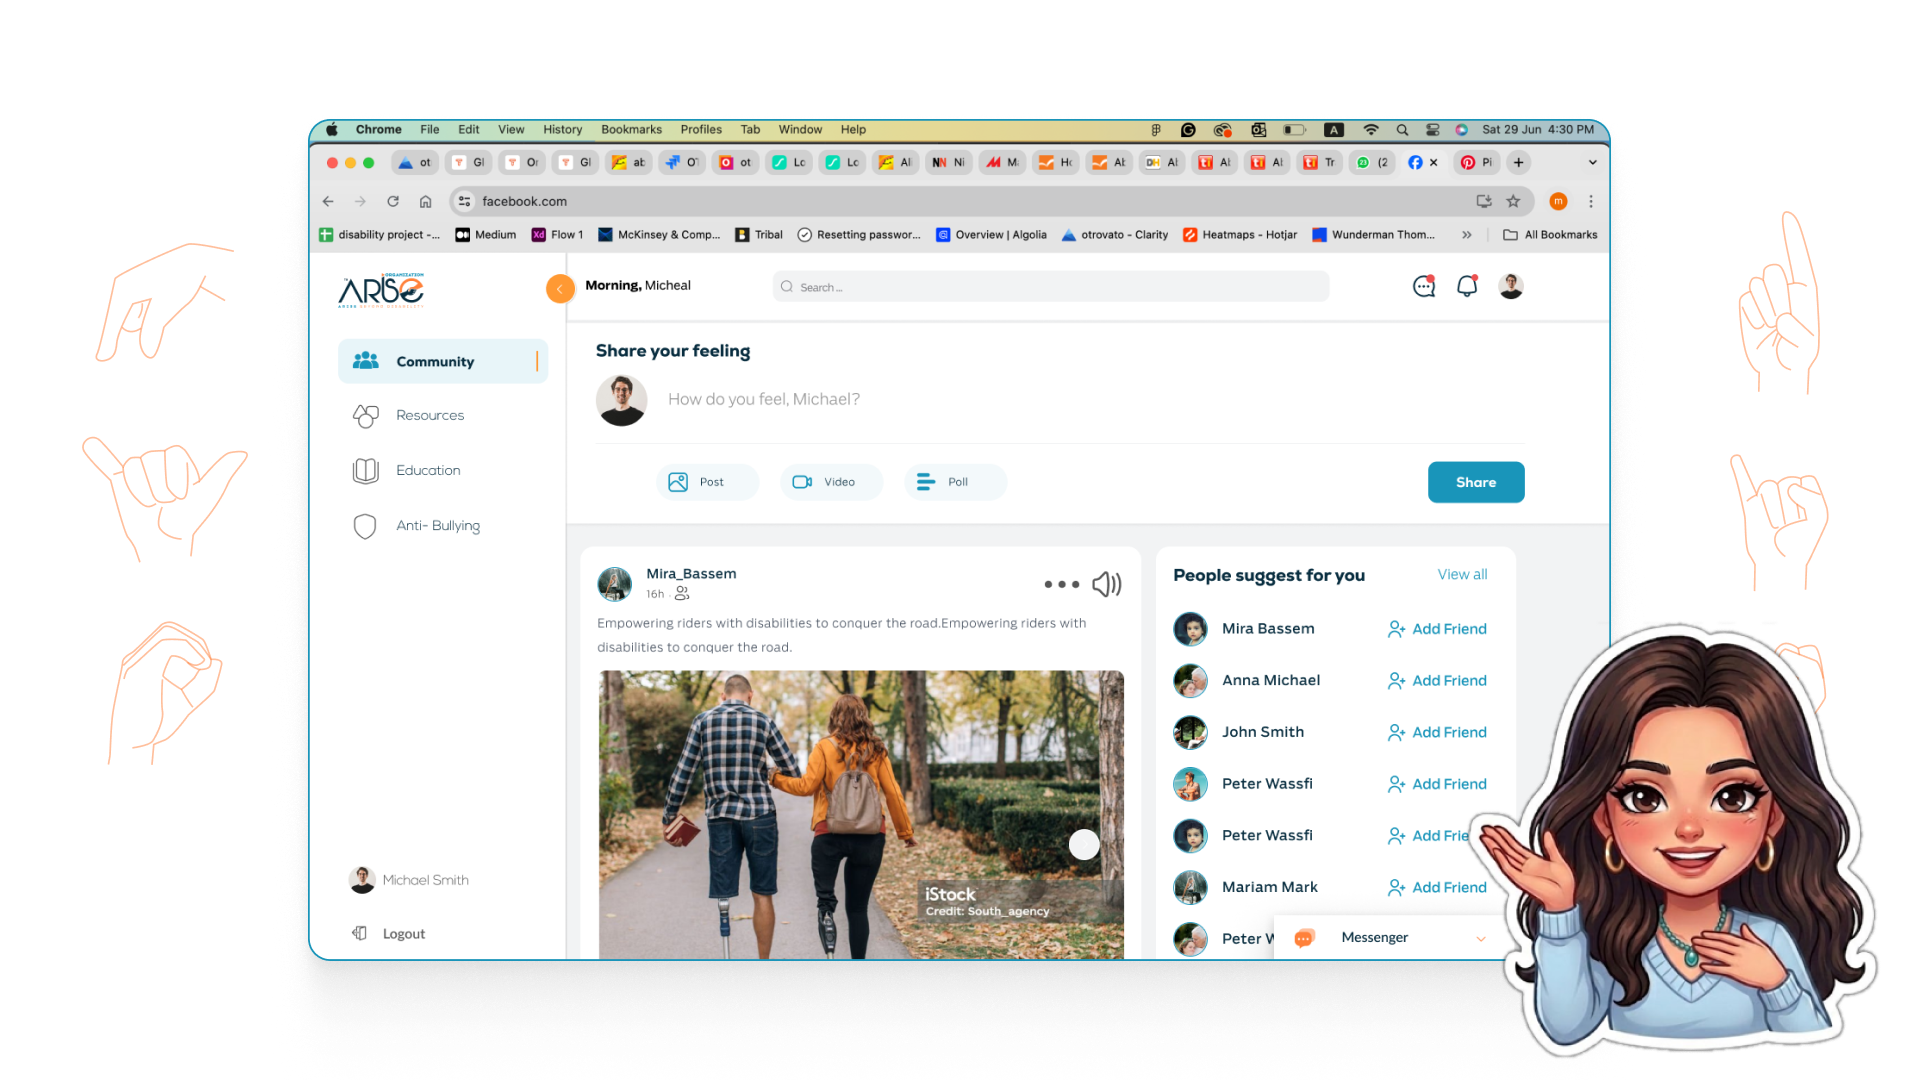Open Michael Smith profile in sidebar

tap(410, 880)
